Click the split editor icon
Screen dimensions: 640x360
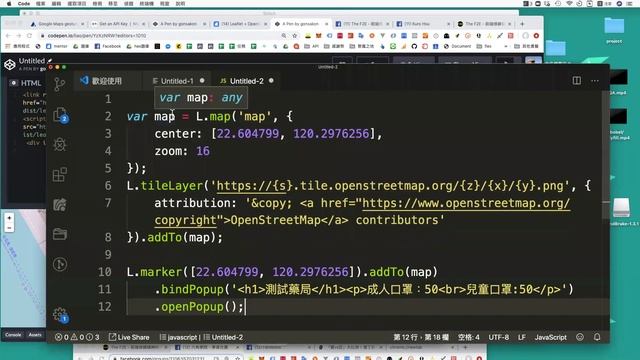point(576,80)
